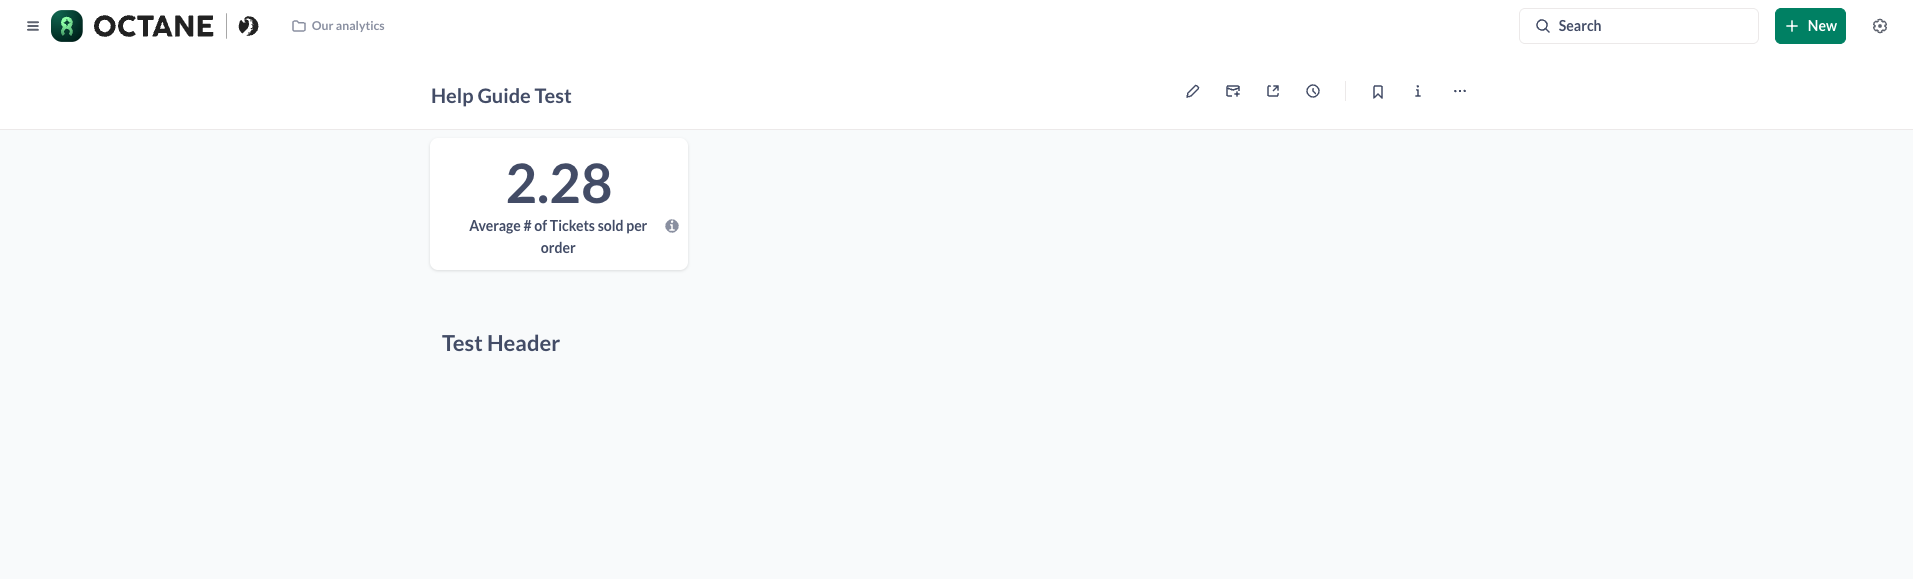Expand the three-dots more options menu

click(1460, 91)
